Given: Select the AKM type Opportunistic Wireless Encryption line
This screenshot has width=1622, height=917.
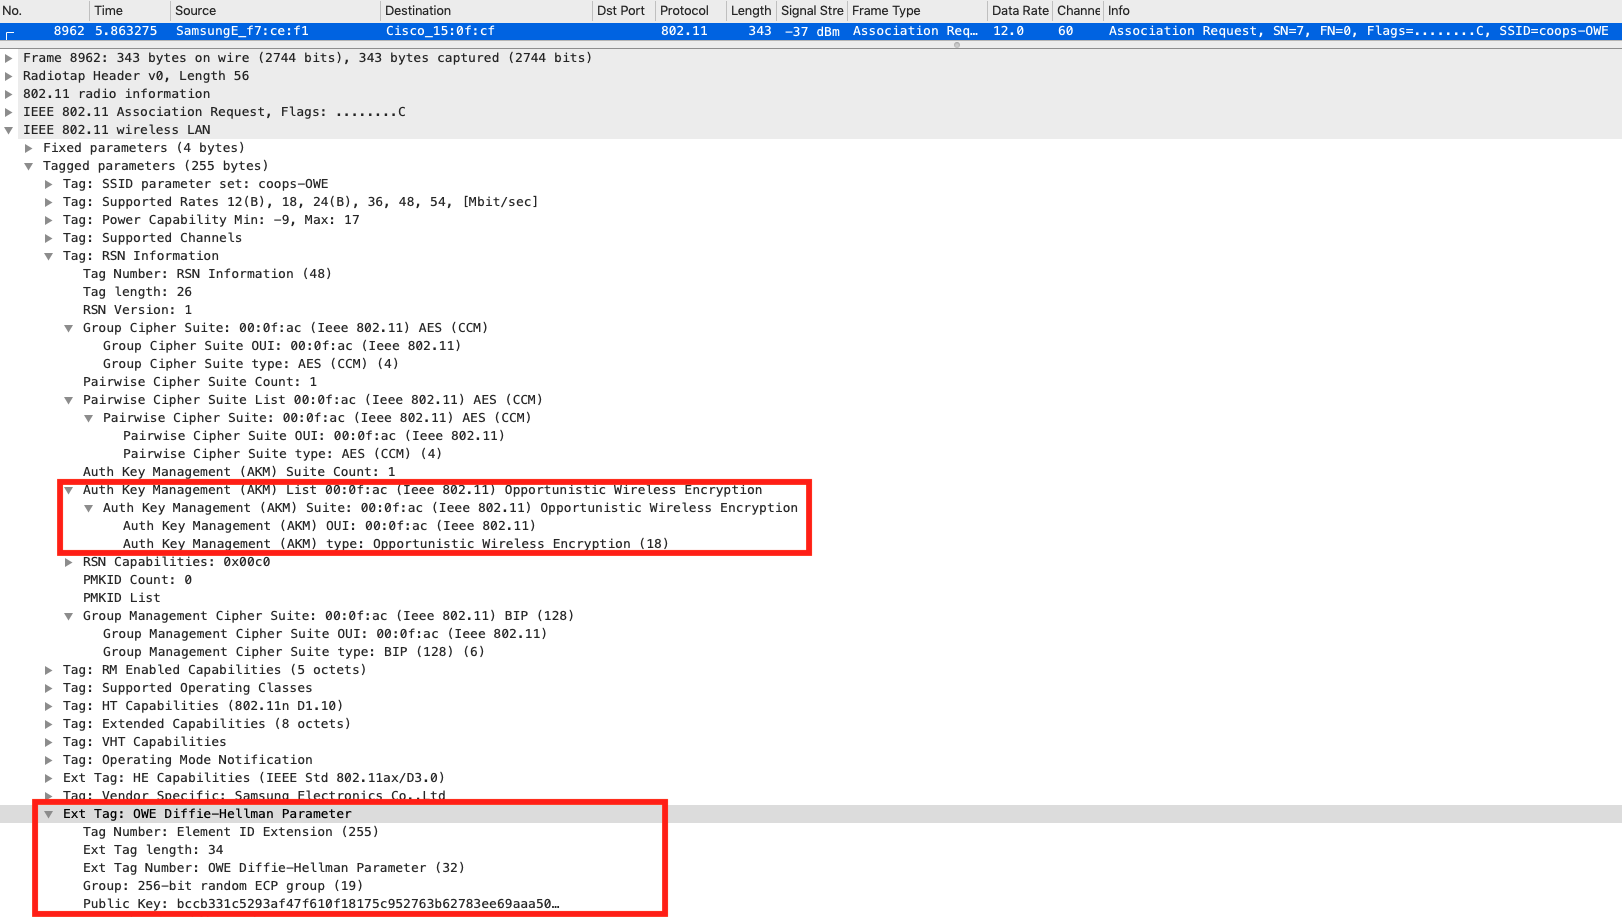Looking at the screenshot, I should [395, 544].
